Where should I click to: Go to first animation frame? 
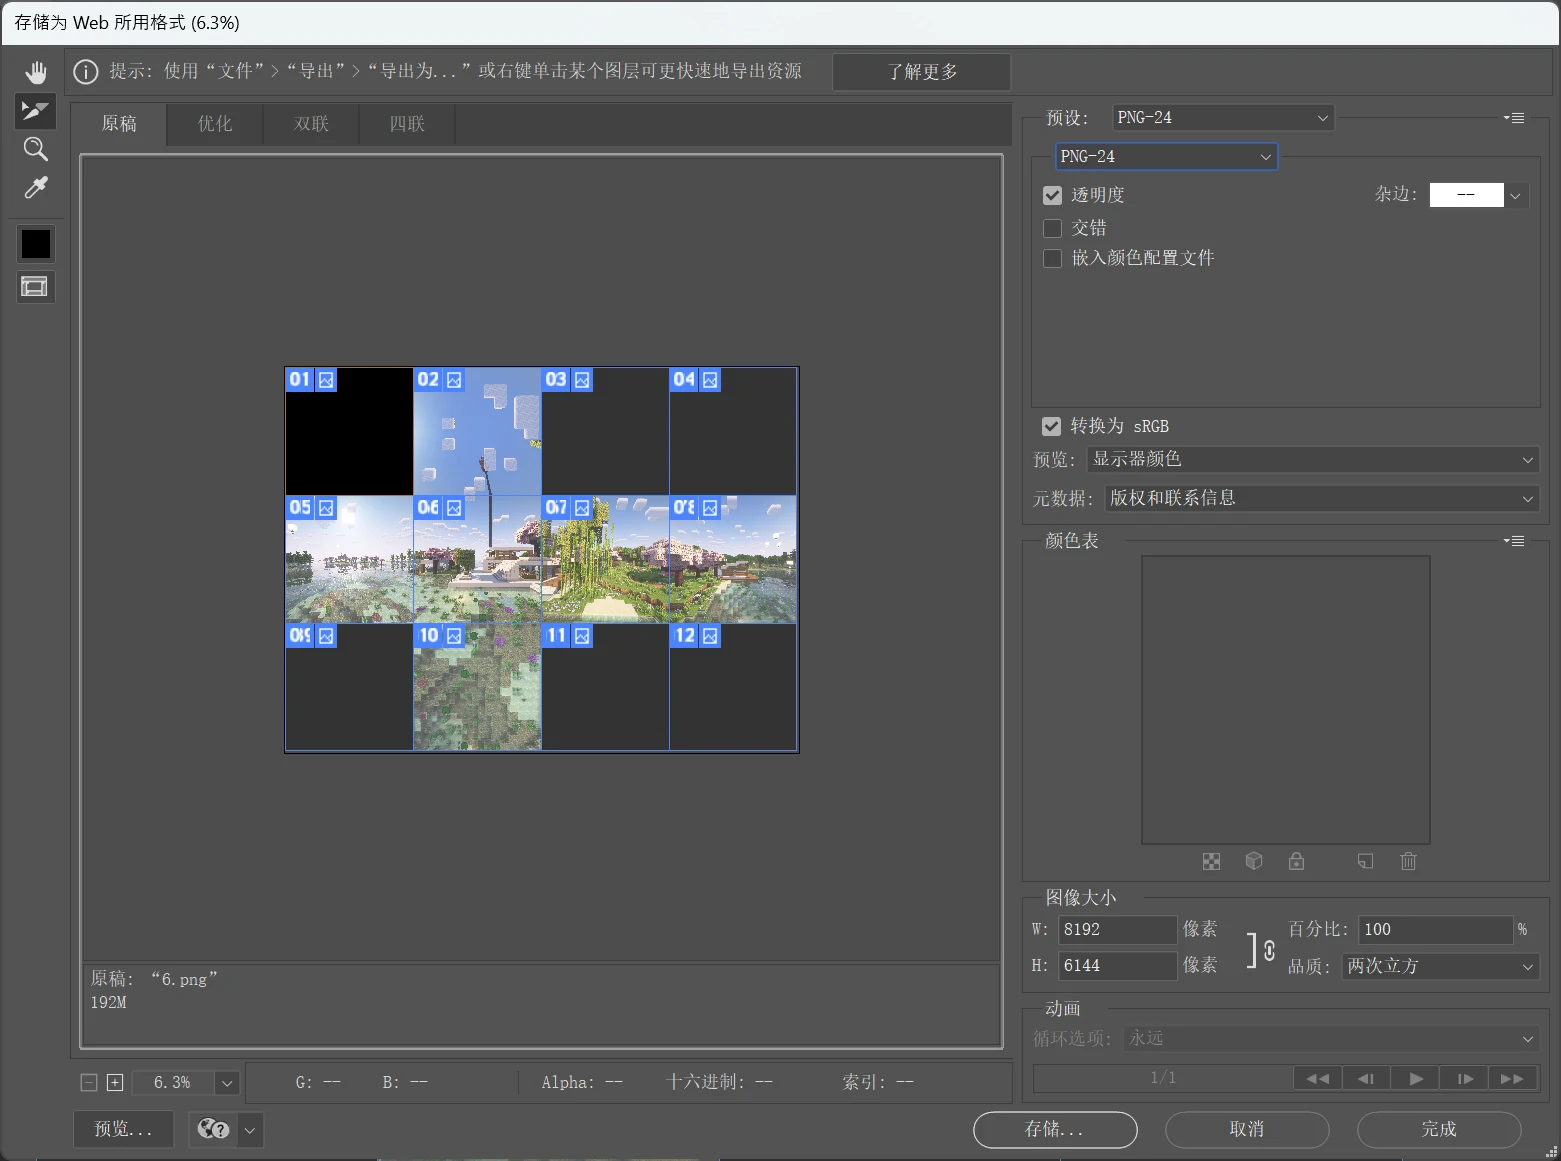tap(1318, 1079)
